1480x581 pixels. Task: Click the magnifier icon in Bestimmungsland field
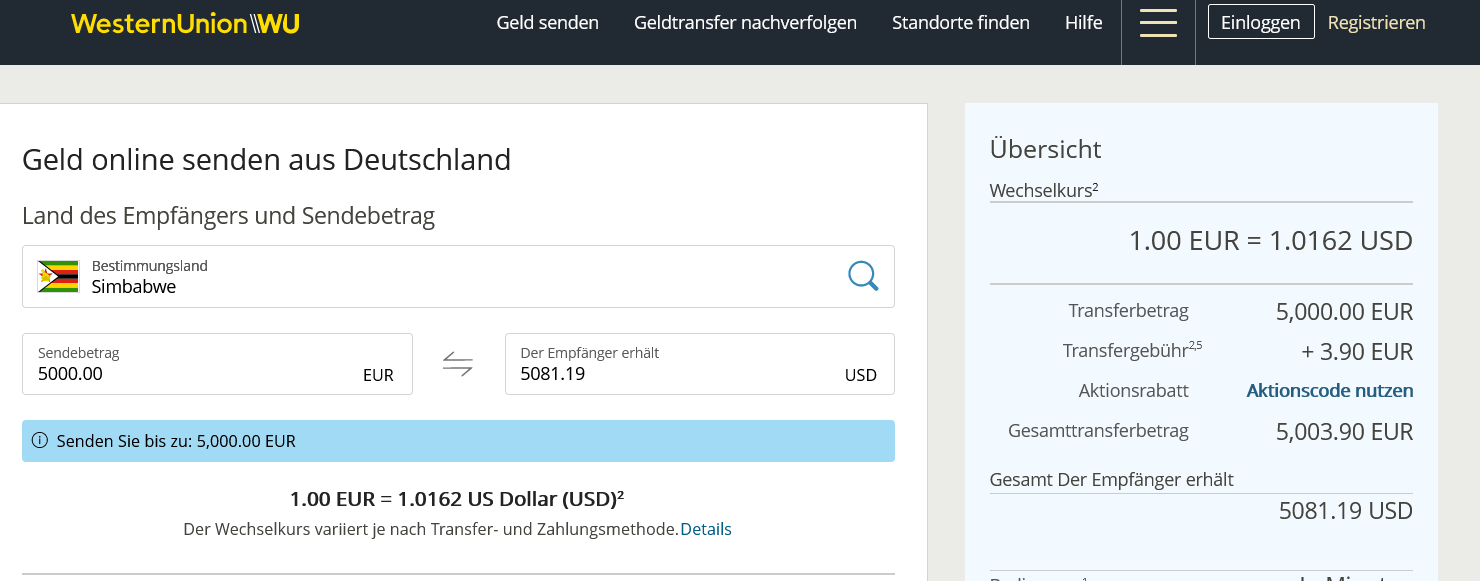pyautogui.click(x=862, y=276)
